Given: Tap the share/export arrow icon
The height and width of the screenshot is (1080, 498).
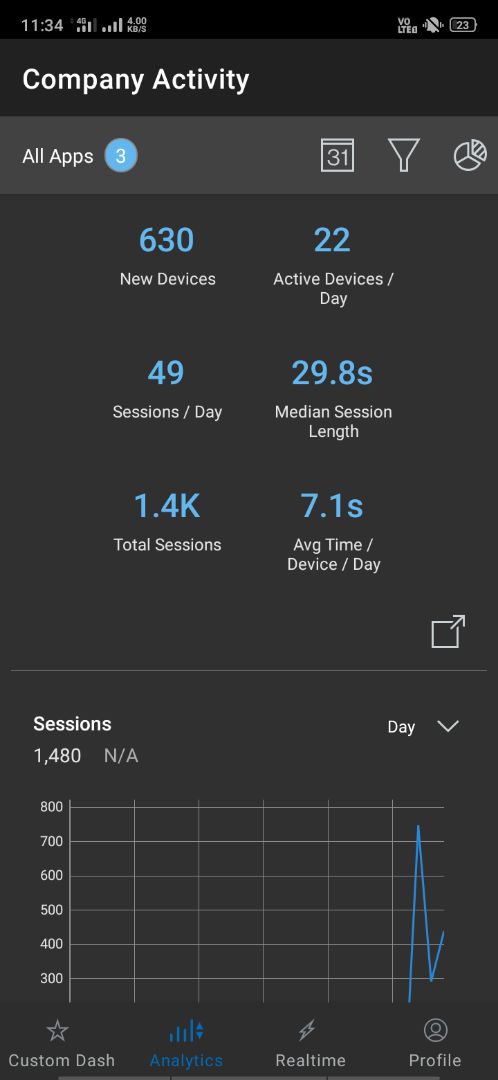Looking at the screenshot, I should (448, 631).
